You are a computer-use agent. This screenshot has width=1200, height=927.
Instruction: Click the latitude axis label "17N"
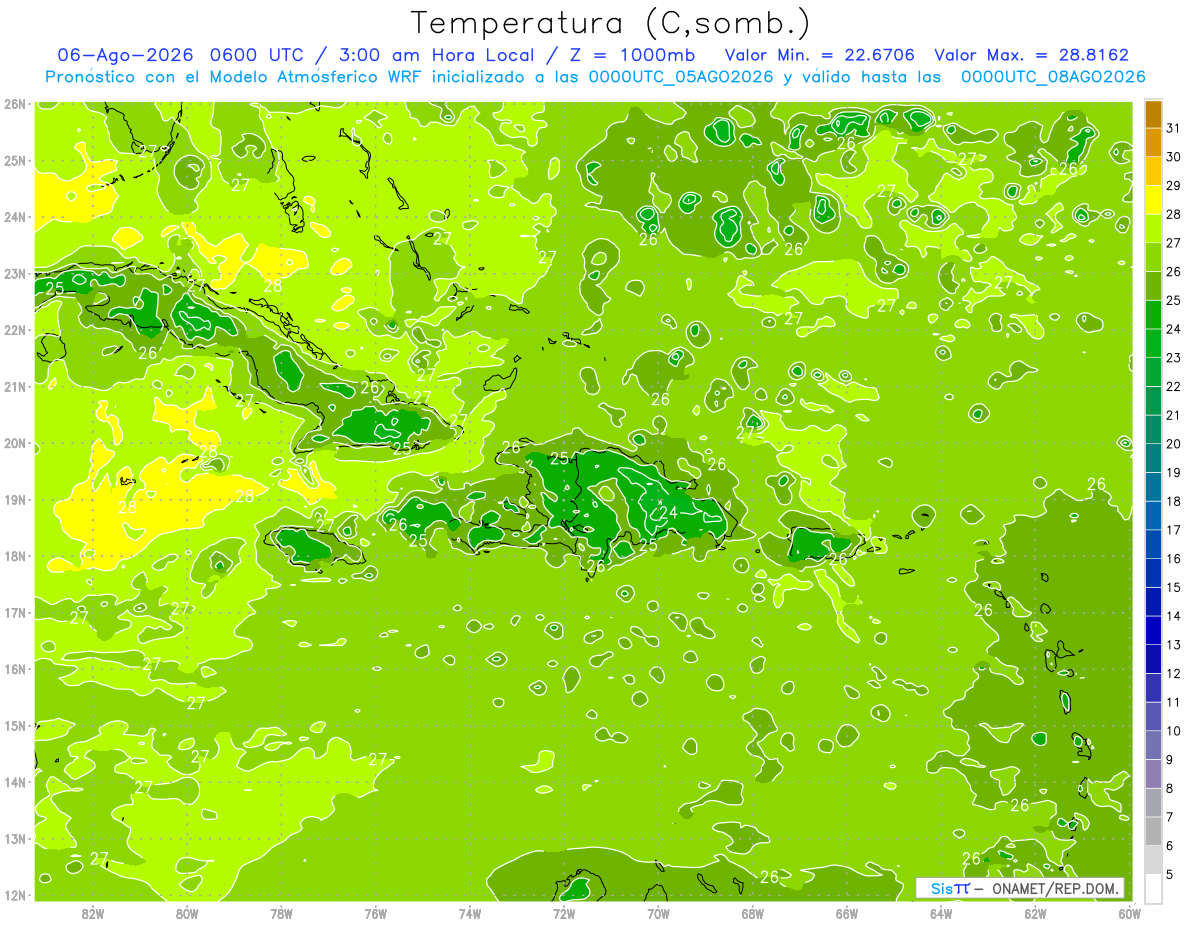click(15, 612)
